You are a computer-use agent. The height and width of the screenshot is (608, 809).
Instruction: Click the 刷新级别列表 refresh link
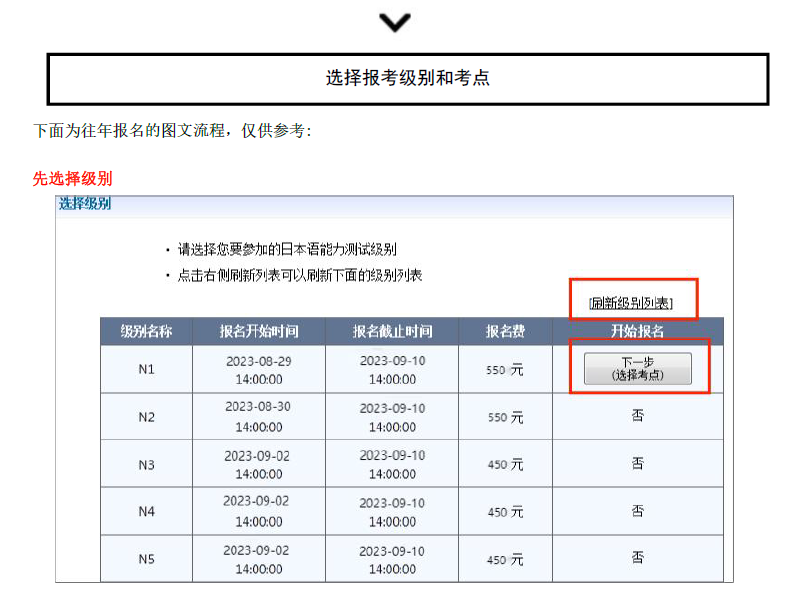point(631,303)
